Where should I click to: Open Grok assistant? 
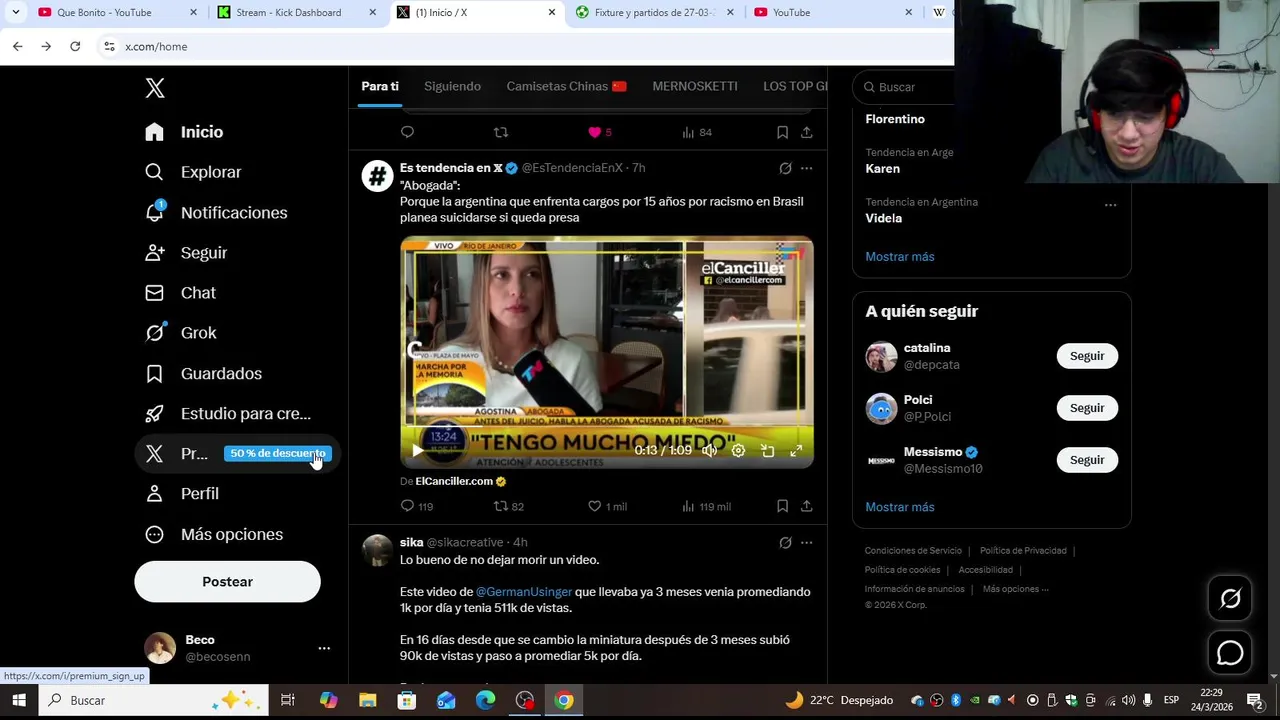click(x=180, y=333)
